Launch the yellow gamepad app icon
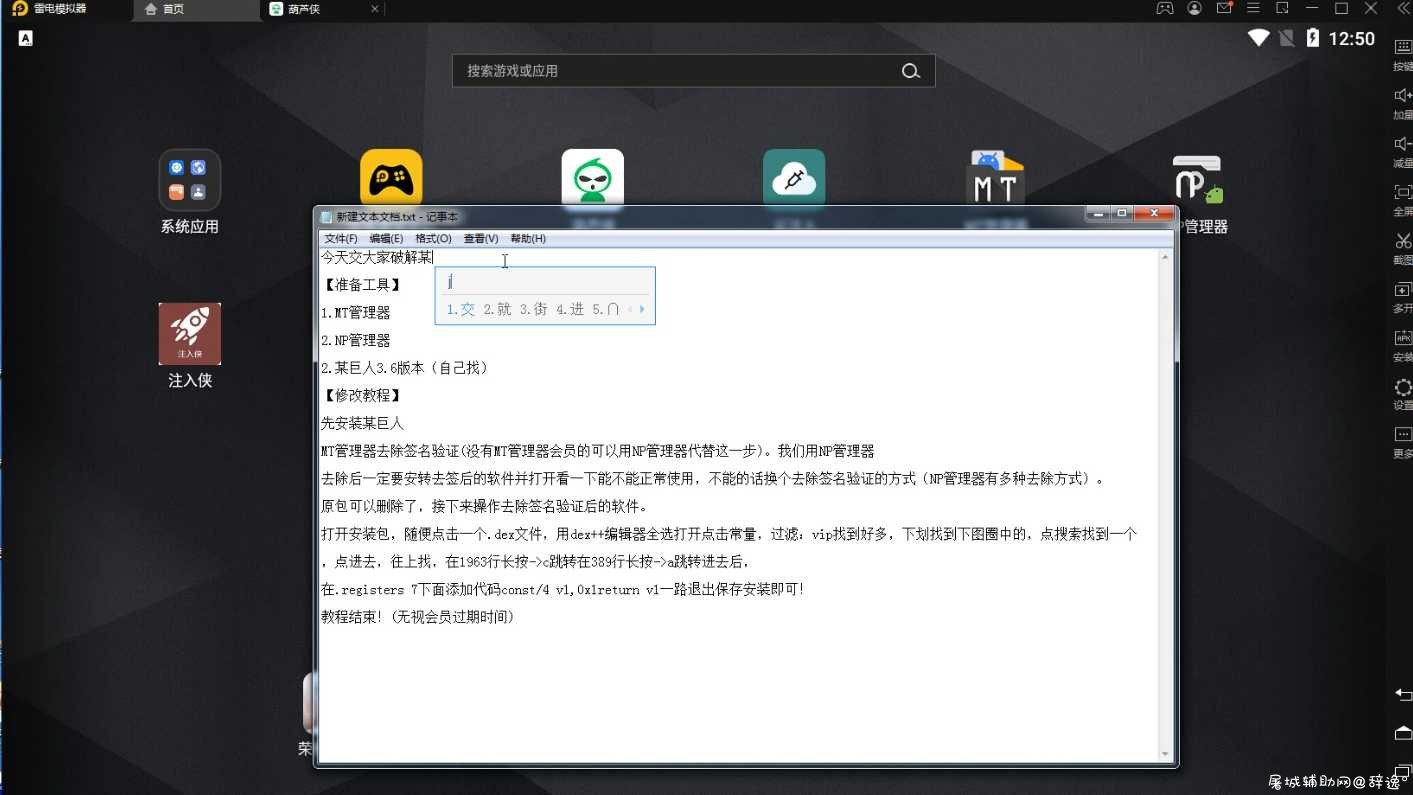 point(391,178)
